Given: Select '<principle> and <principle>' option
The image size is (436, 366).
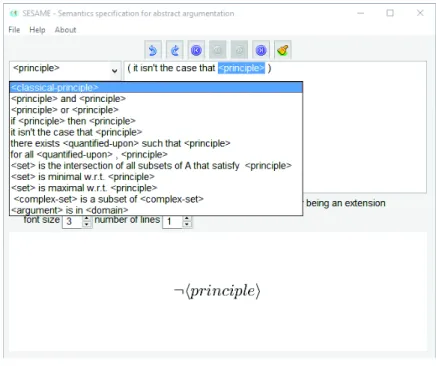Looking at the screenshot, I should [156, 99].
